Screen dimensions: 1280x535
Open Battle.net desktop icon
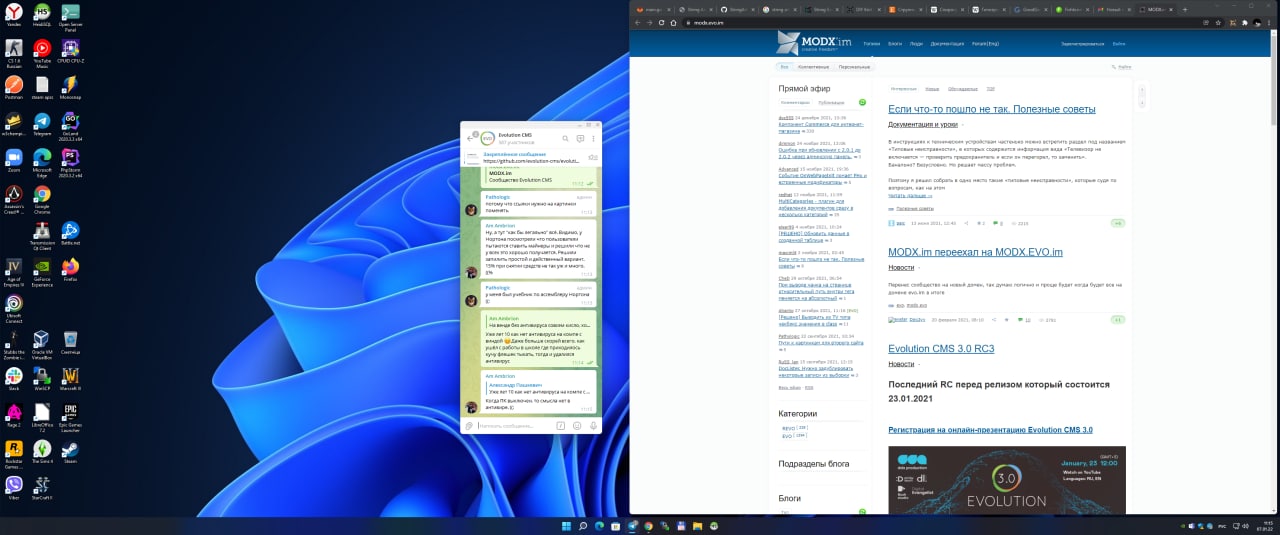(70, 234)
